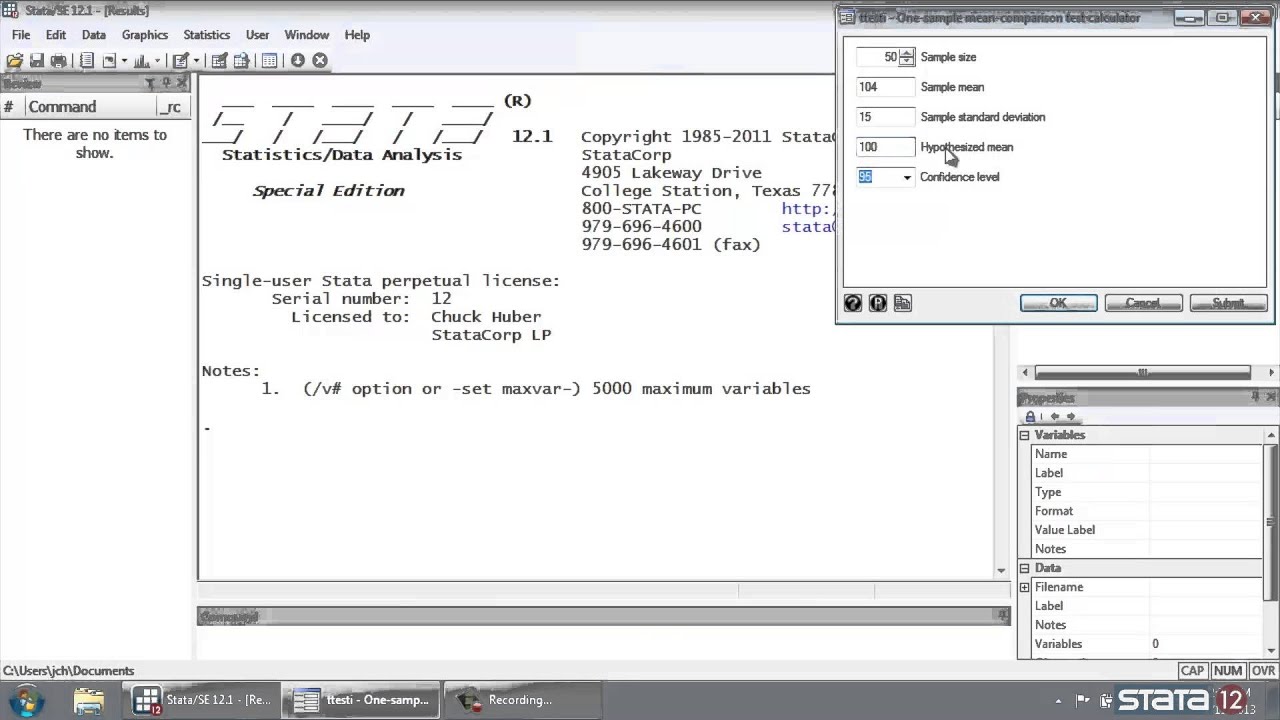Close the Properties panel
The height and width of the screenshot is (720, 1280).
(x=1272, y=398)
